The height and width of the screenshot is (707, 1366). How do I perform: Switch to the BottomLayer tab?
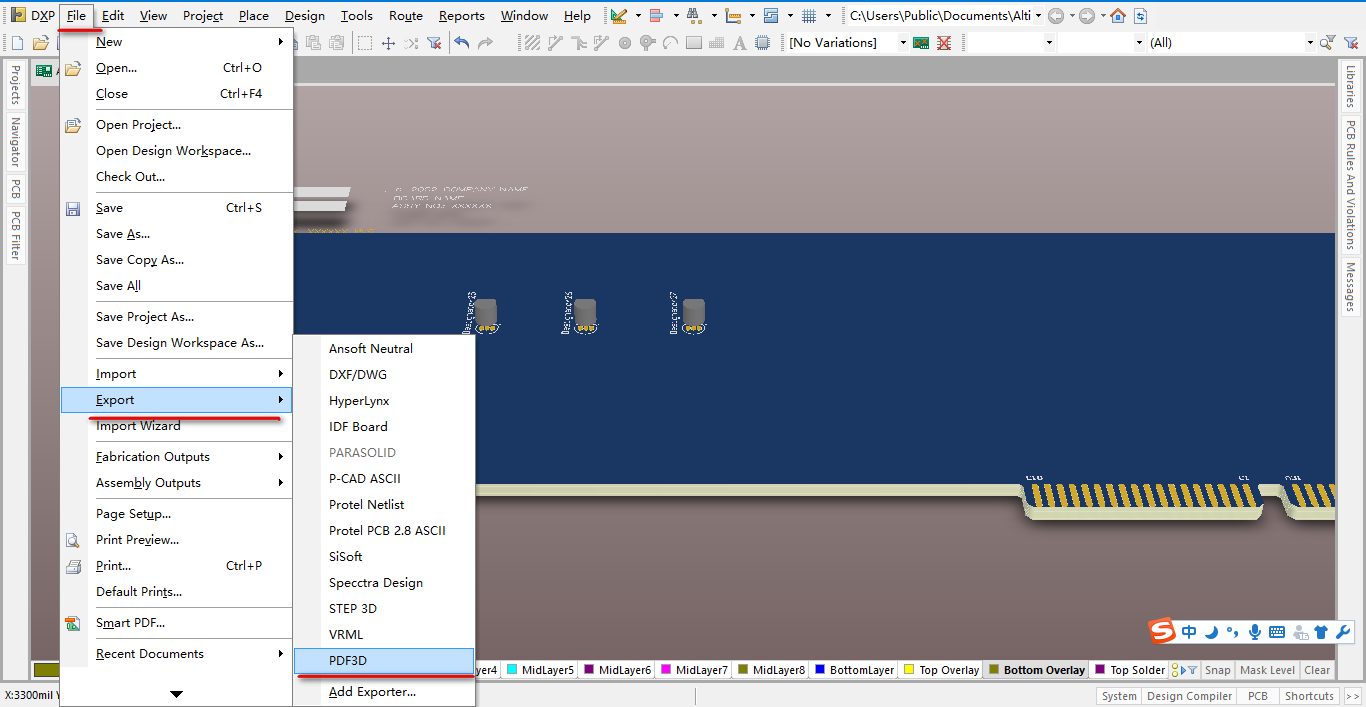pyautogui.click(x=853, y=670)
